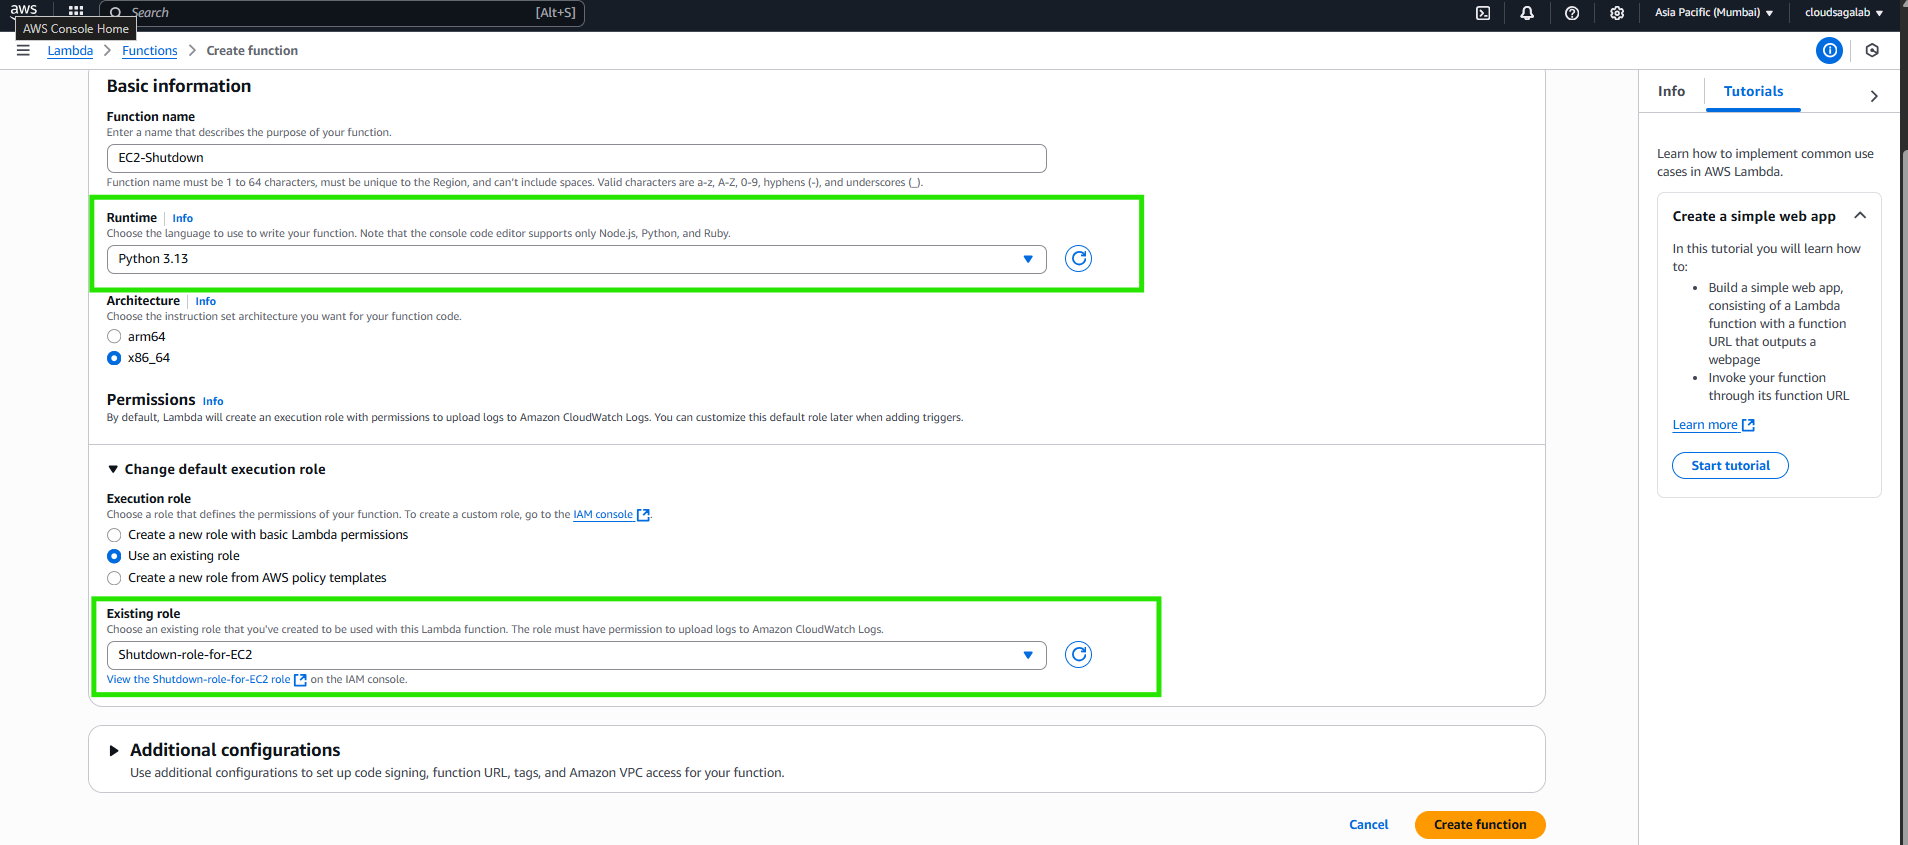
Task: Click the Function name input field
Action: click(576, 158)
